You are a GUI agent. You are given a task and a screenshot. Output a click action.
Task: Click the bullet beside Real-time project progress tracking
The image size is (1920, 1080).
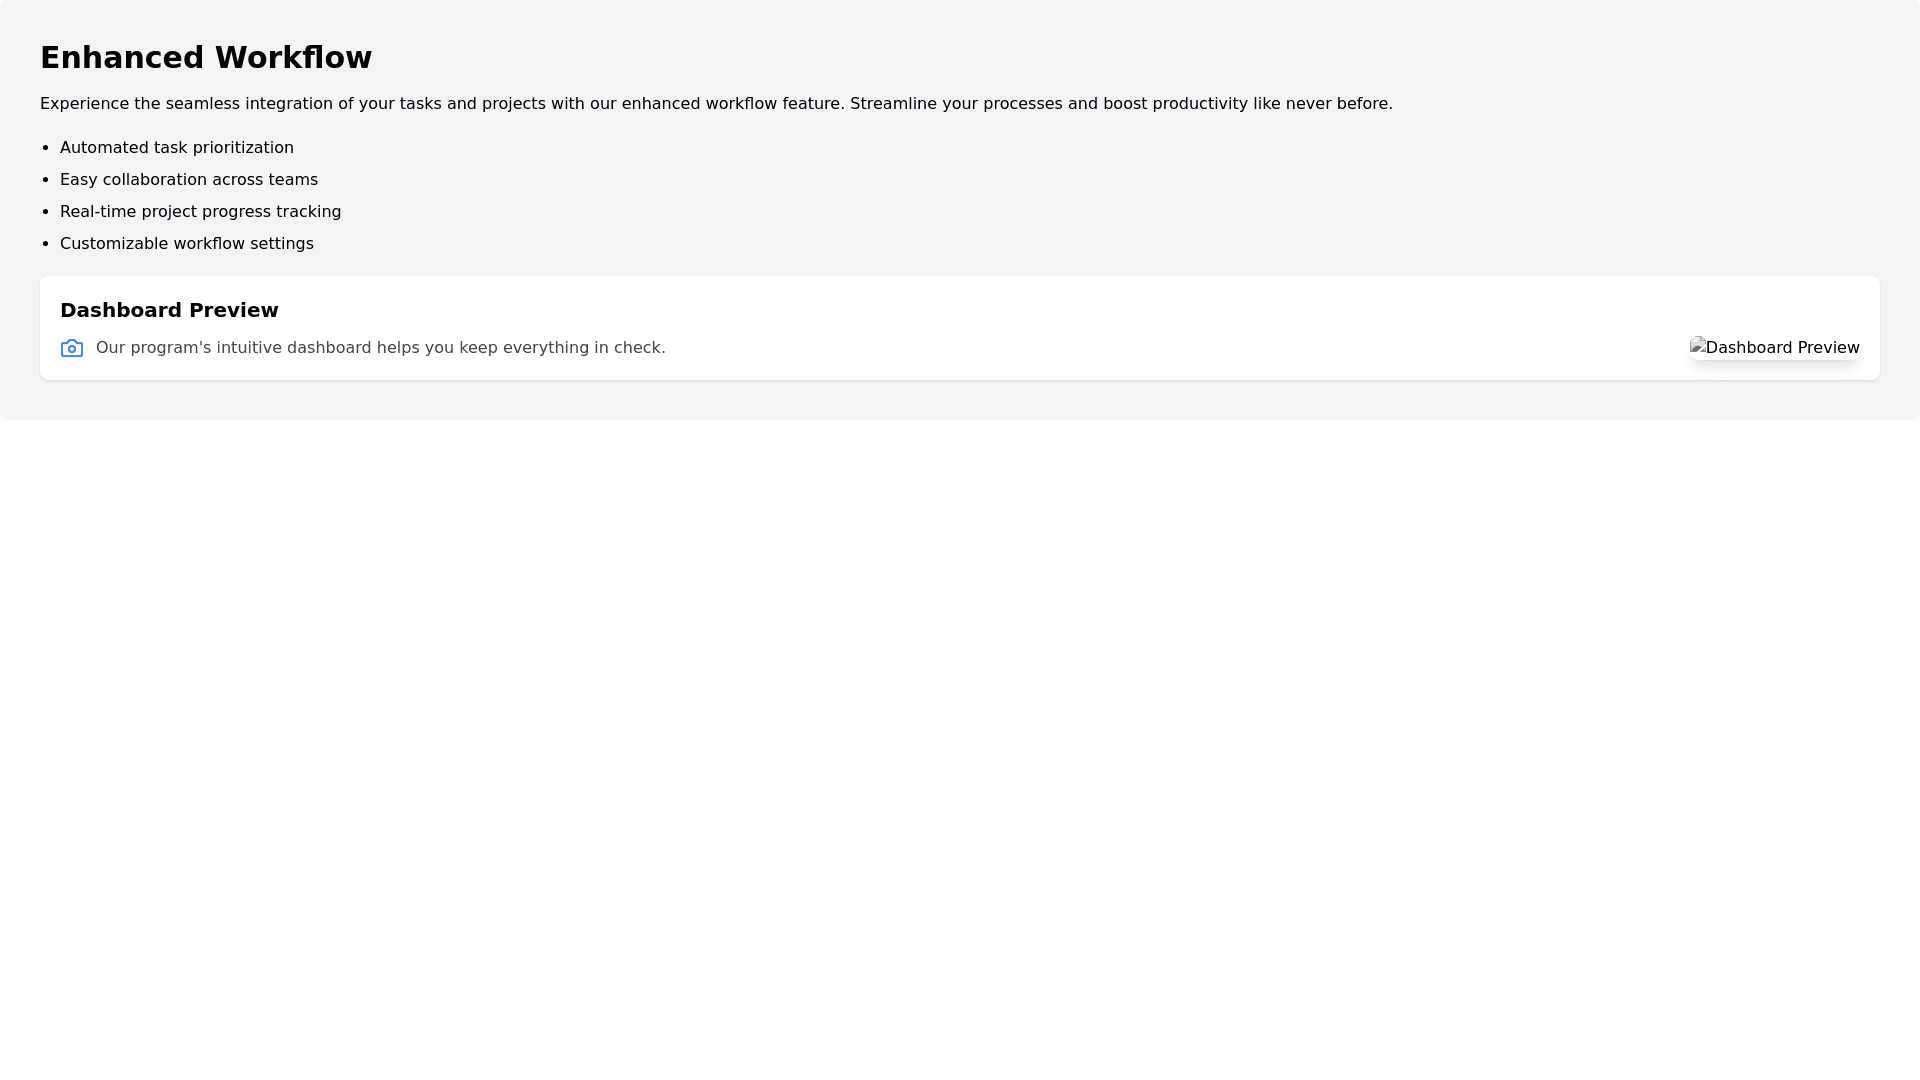[47, 212]
